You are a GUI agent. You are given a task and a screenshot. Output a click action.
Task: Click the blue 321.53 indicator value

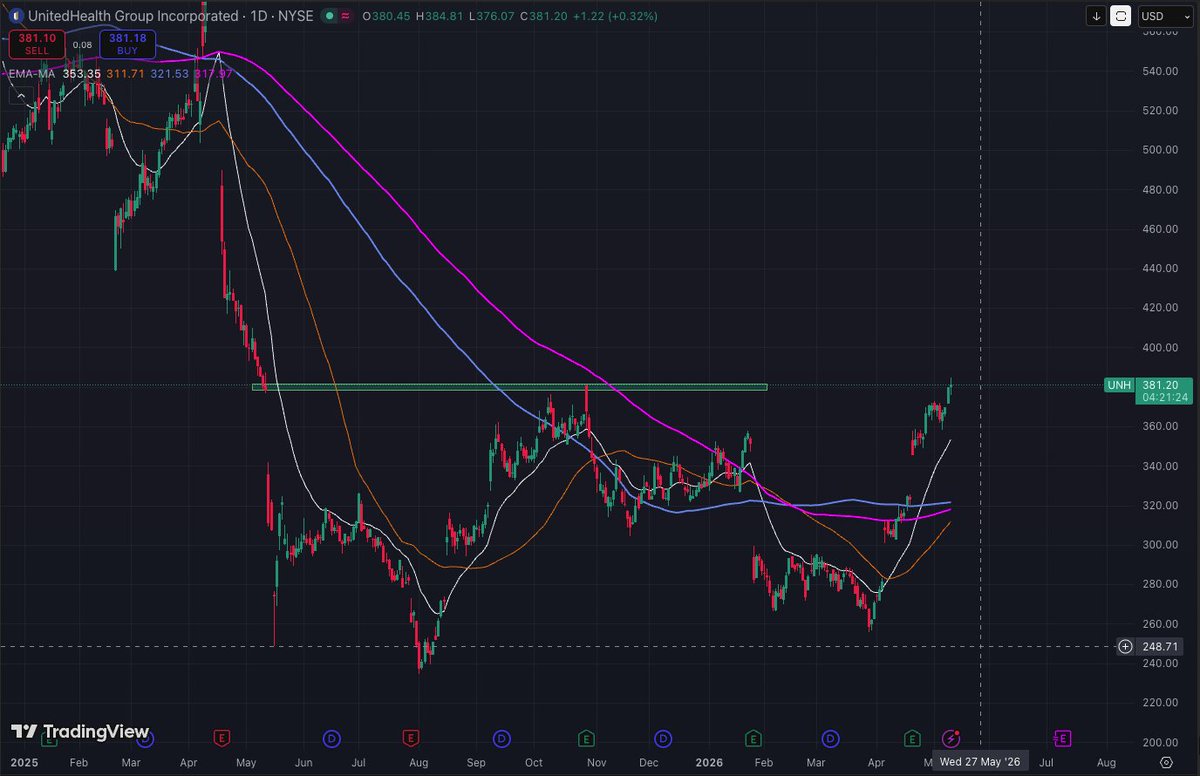[170, 73]
